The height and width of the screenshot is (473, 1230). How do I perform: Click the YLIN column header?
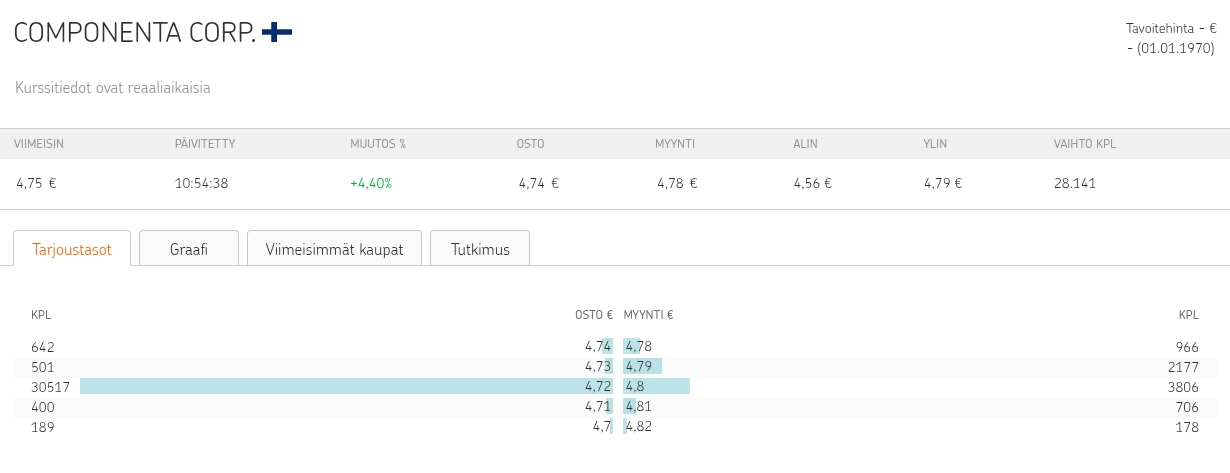coord(935,144)
